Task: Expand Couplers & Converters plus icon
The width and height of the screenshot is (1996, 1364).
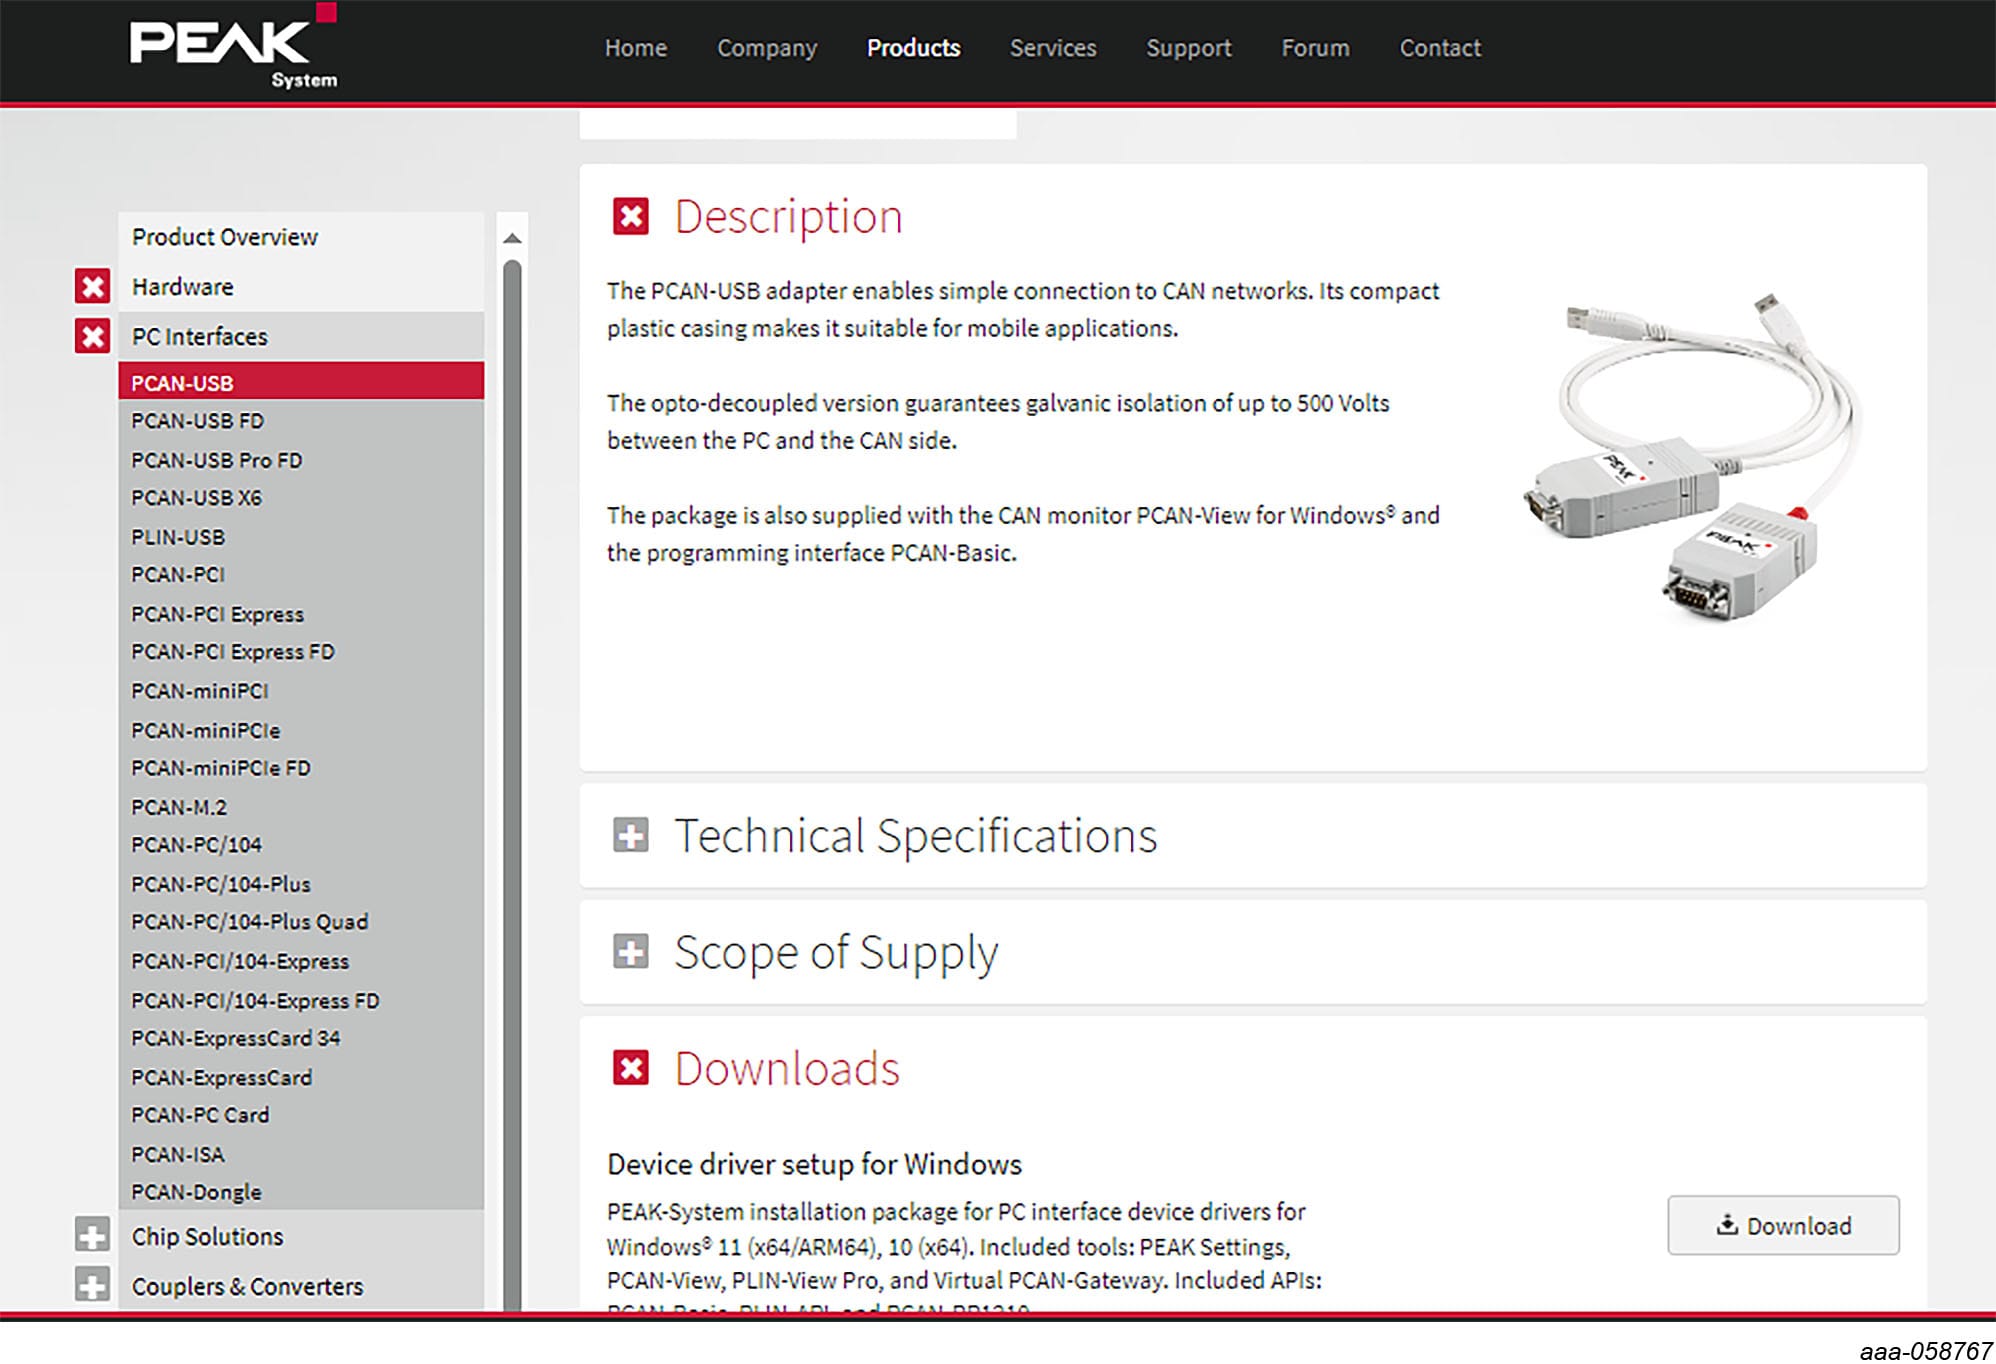Action: (93, 1286)
